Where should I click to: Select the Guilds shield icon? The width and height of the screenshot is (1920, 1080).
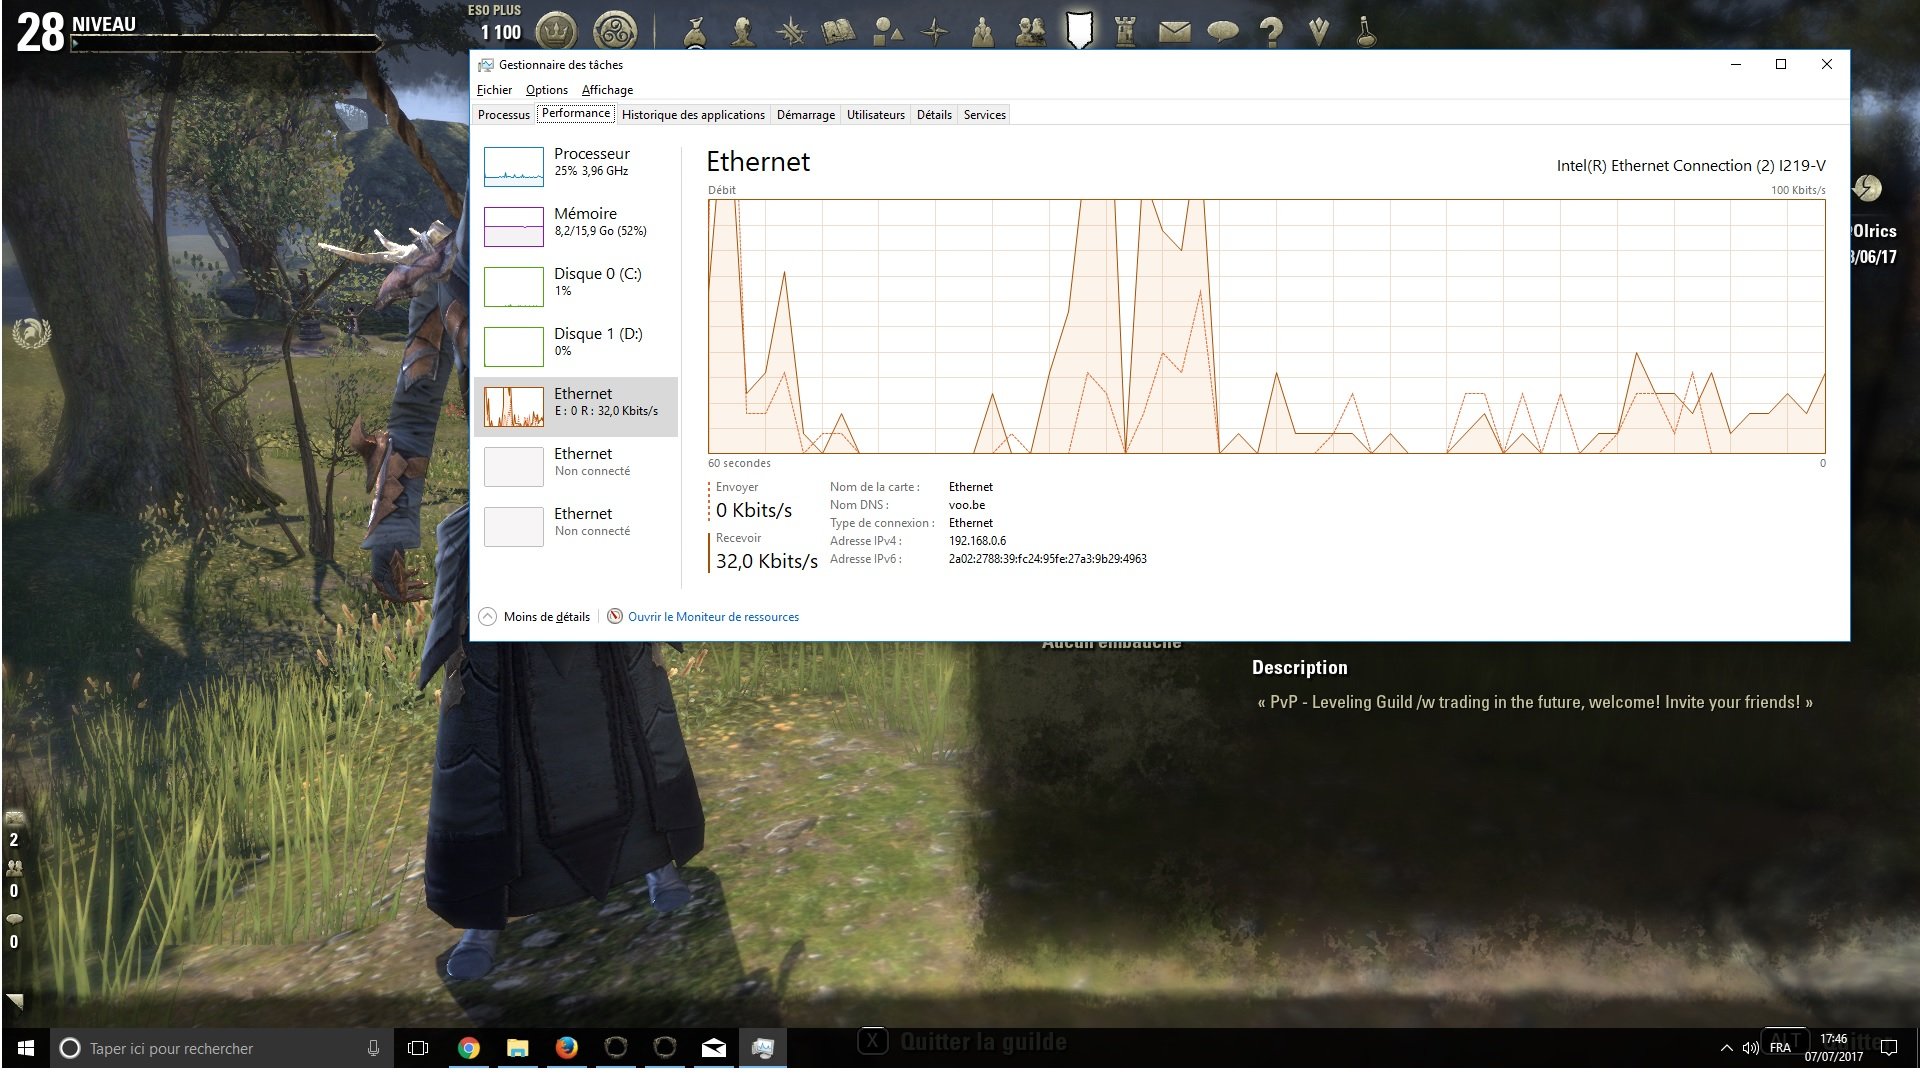(1079, 31)
